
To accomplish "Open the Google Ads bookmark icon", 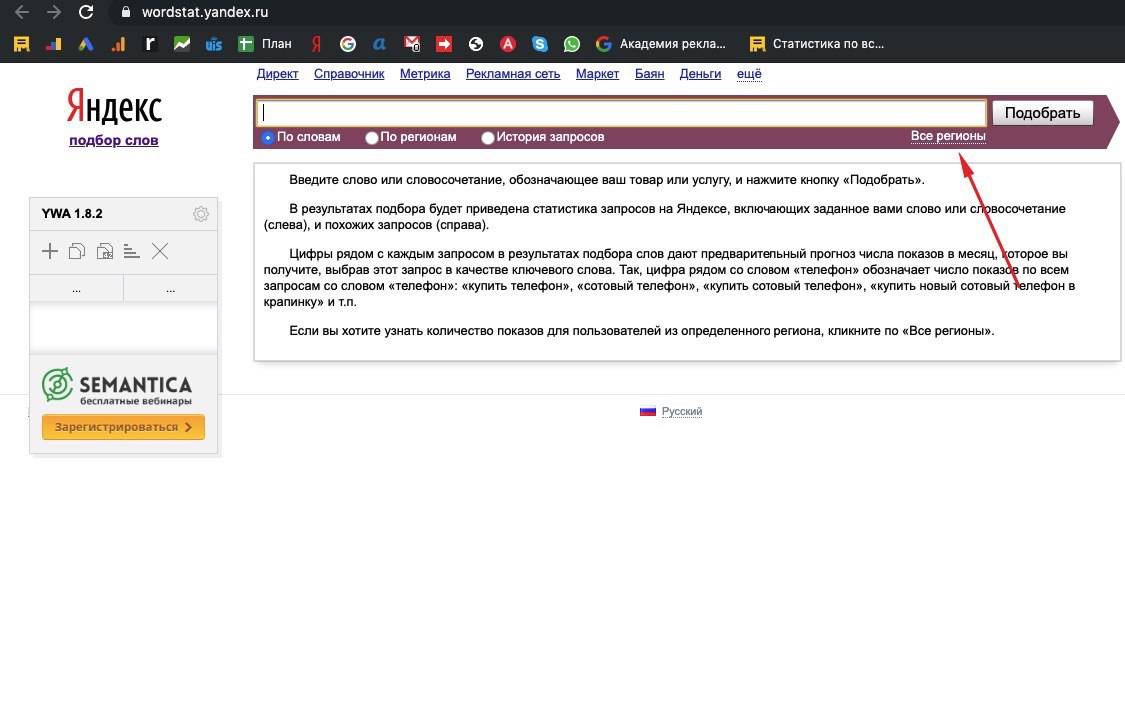I will click(86, 44).
